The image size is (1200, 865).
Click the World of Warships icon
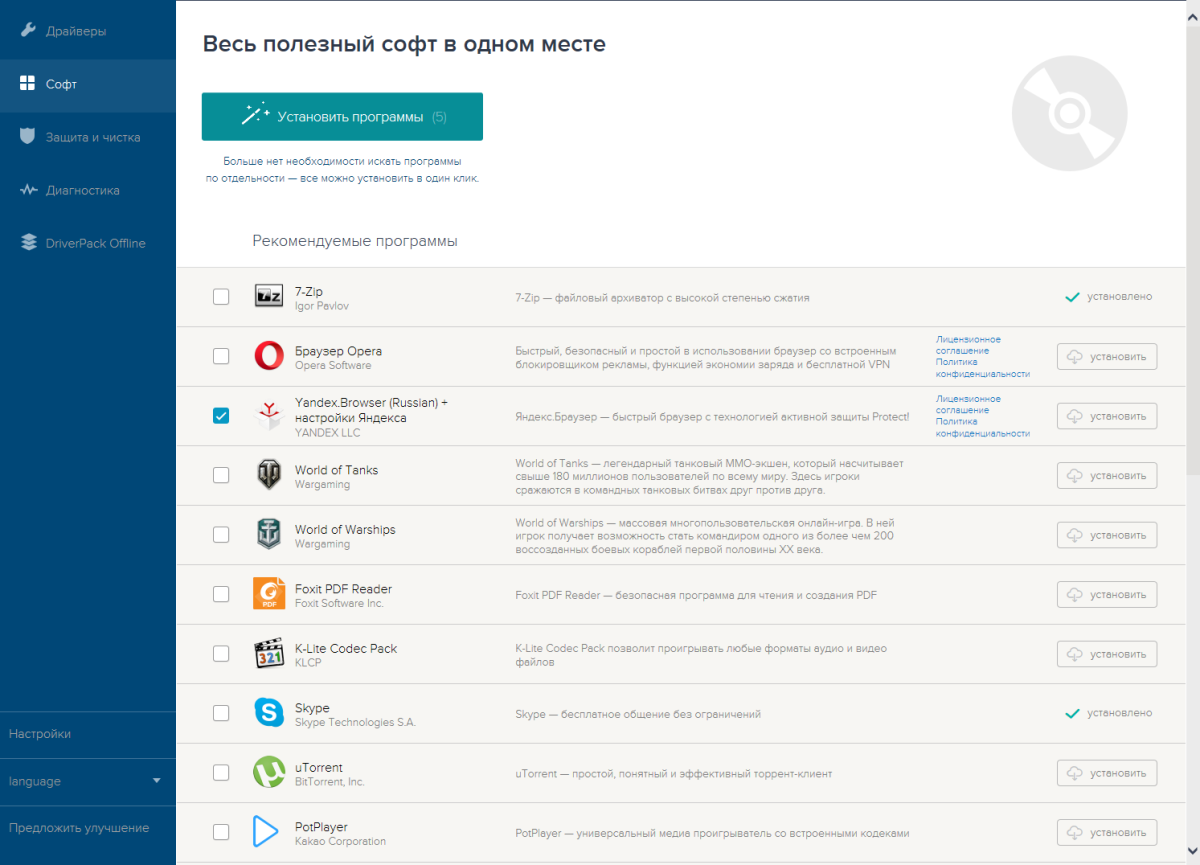[269, 535]
